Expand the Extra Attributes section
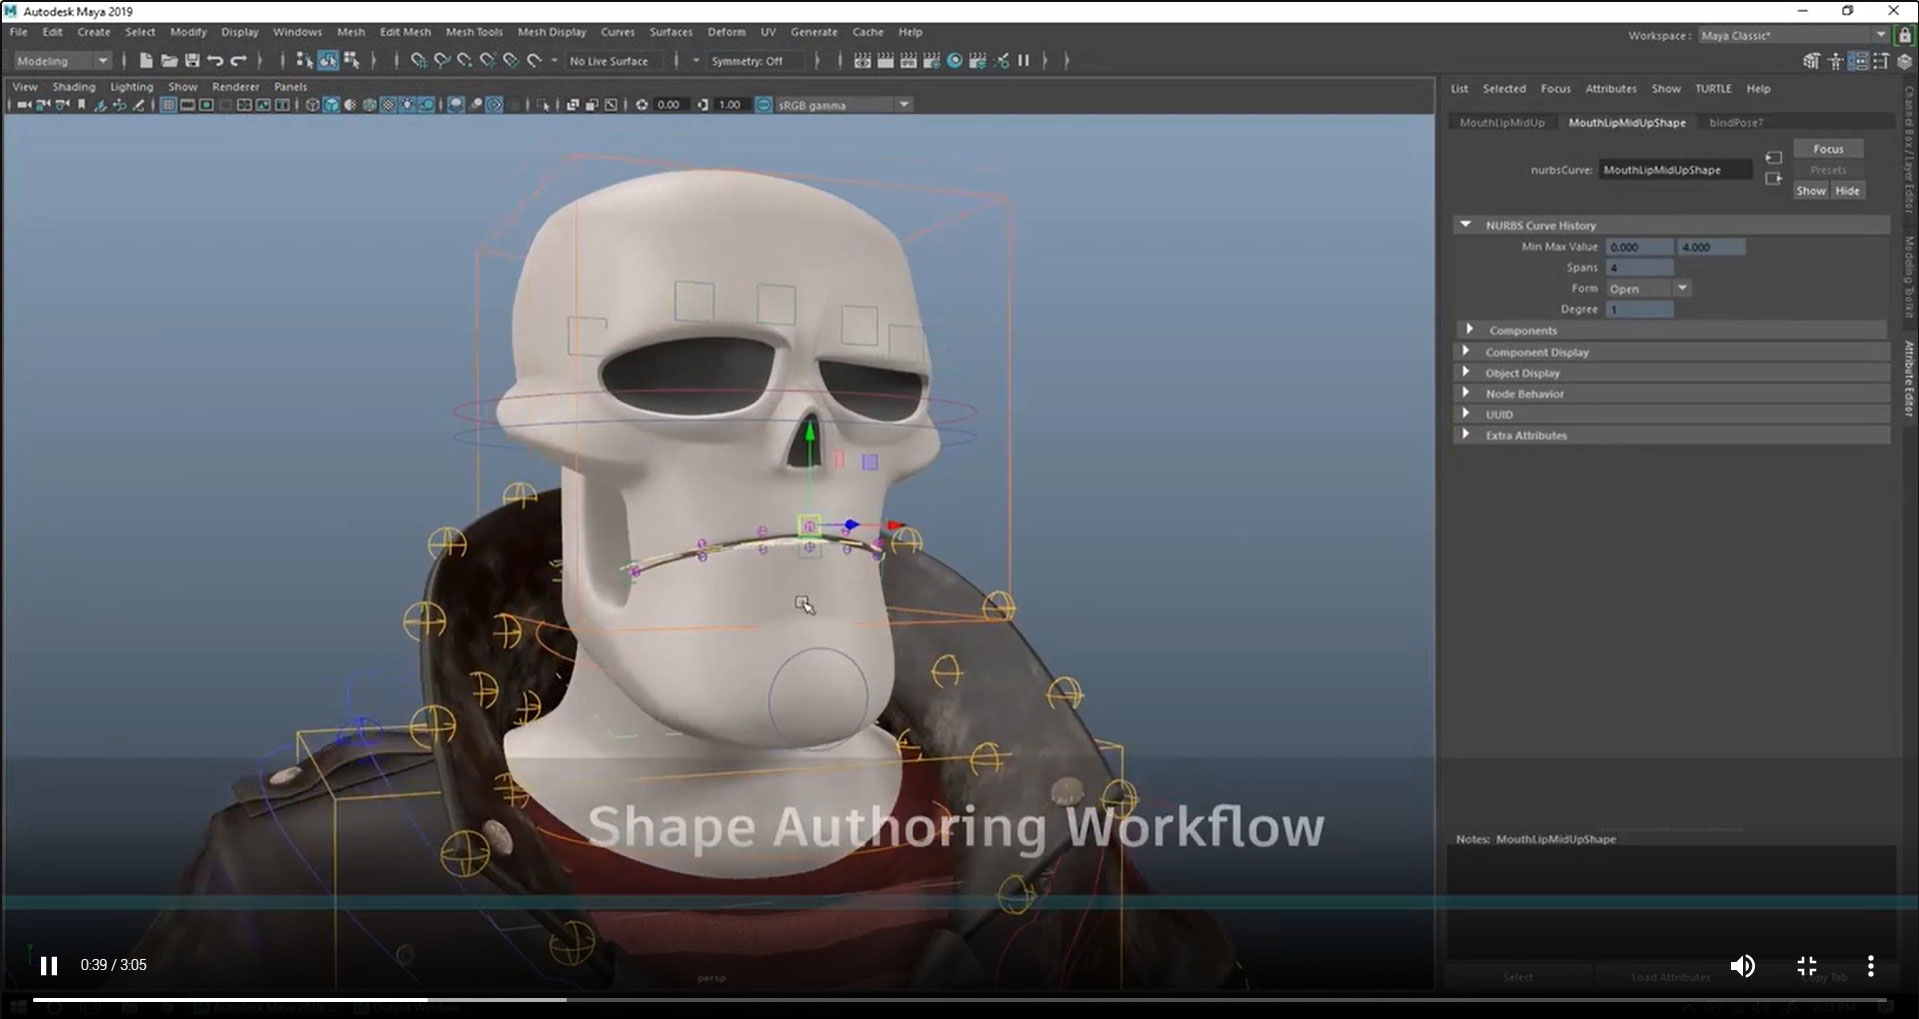The width and height of the screenshot is (1919, 1019). point(1671,436)
